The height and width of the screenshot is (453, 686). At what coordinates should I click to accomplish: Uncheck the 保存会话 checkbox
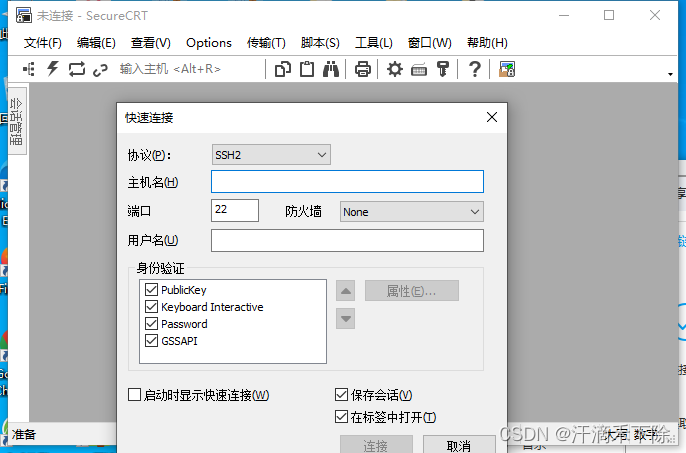pyautogui.click(x=341, y=394)
